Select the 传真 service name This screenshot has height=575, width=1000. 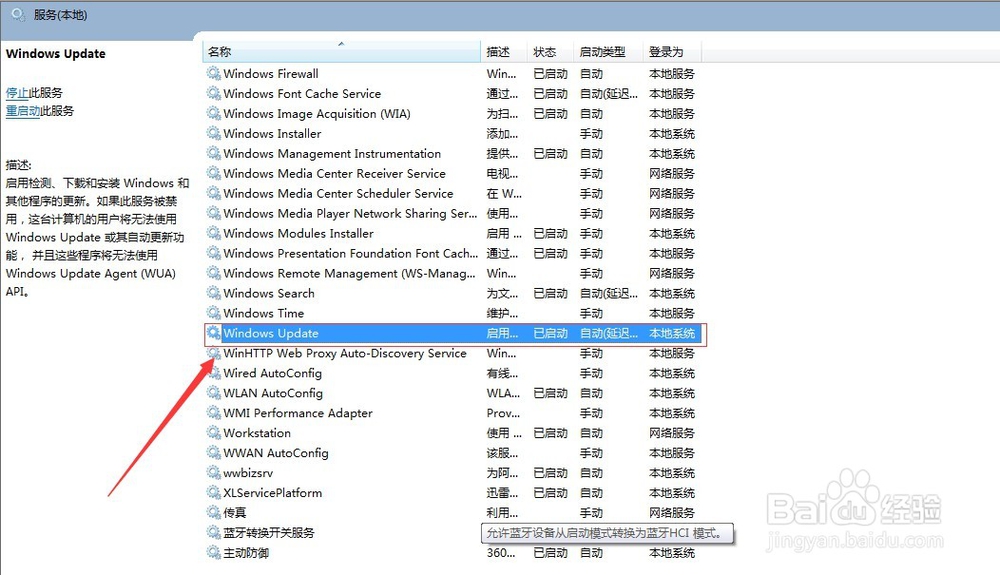235,513
